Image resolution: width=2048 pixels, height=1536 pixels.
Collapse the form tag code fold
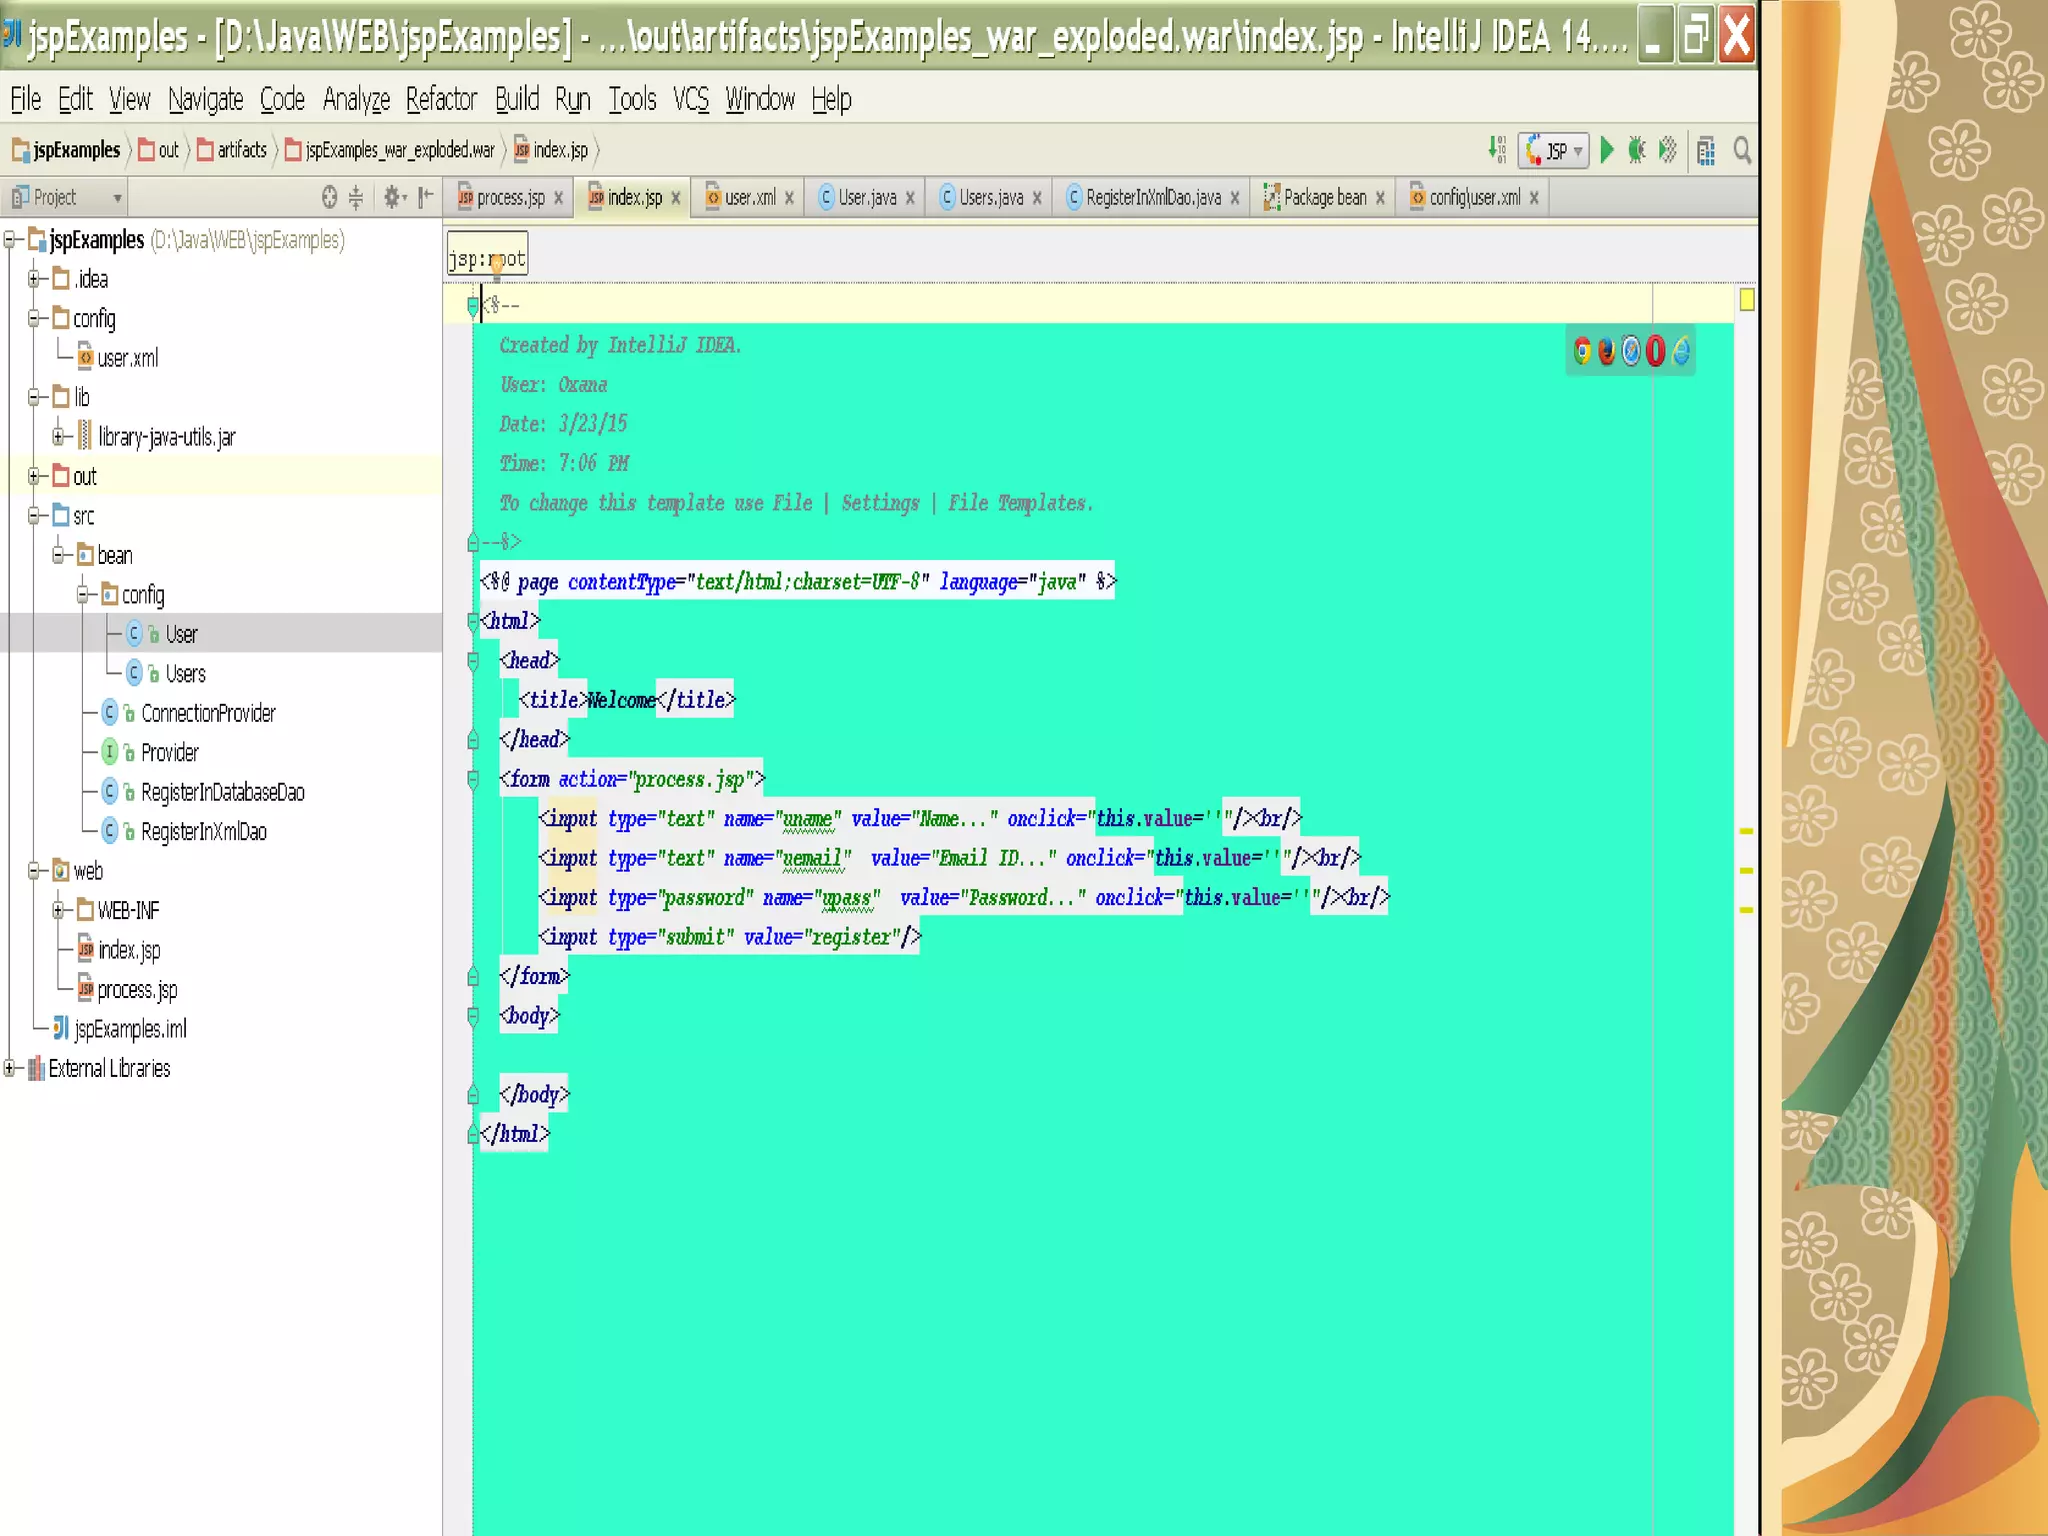pos(473,779)
